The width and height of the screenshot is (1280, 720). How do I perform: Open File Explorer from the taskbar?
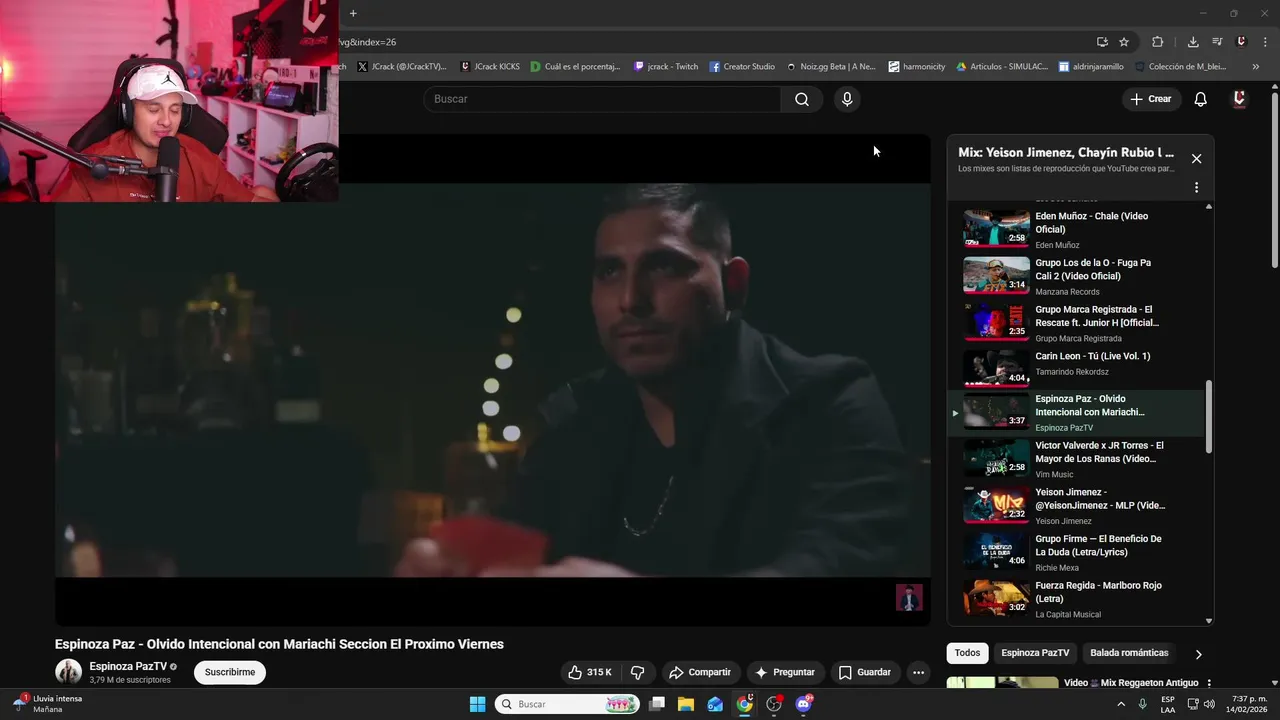click(686, 704)
